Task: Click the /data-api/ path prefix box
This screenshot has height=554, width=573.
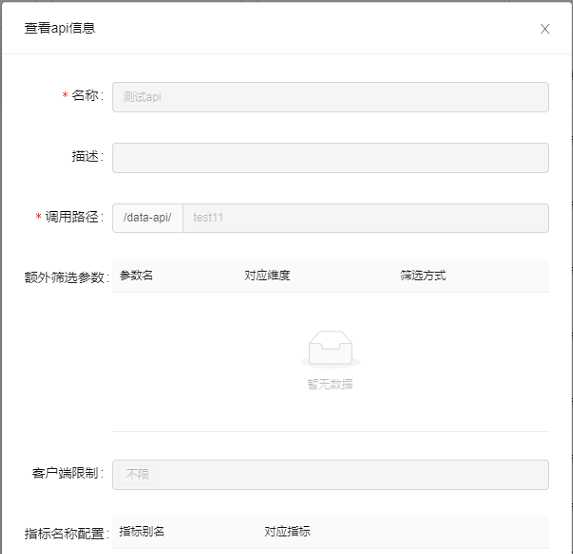Action: 148,218
